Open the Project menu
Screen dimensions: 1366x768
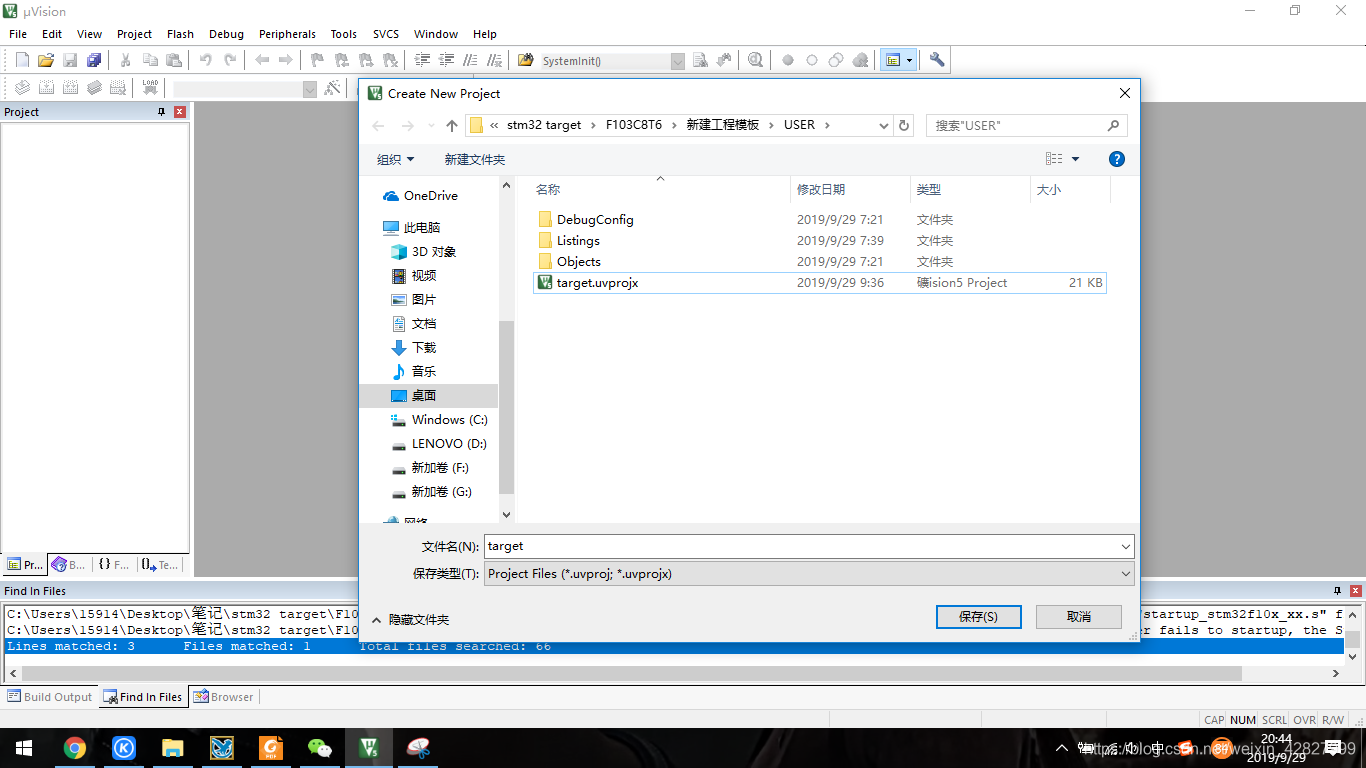[x=134, y=34]
